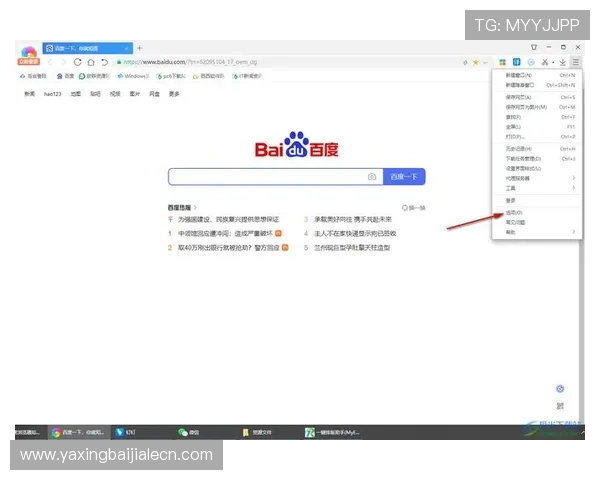The image size is (600, 480).
Task: Open the 更多 link in Baidu nav
Action: click(174, 94)
